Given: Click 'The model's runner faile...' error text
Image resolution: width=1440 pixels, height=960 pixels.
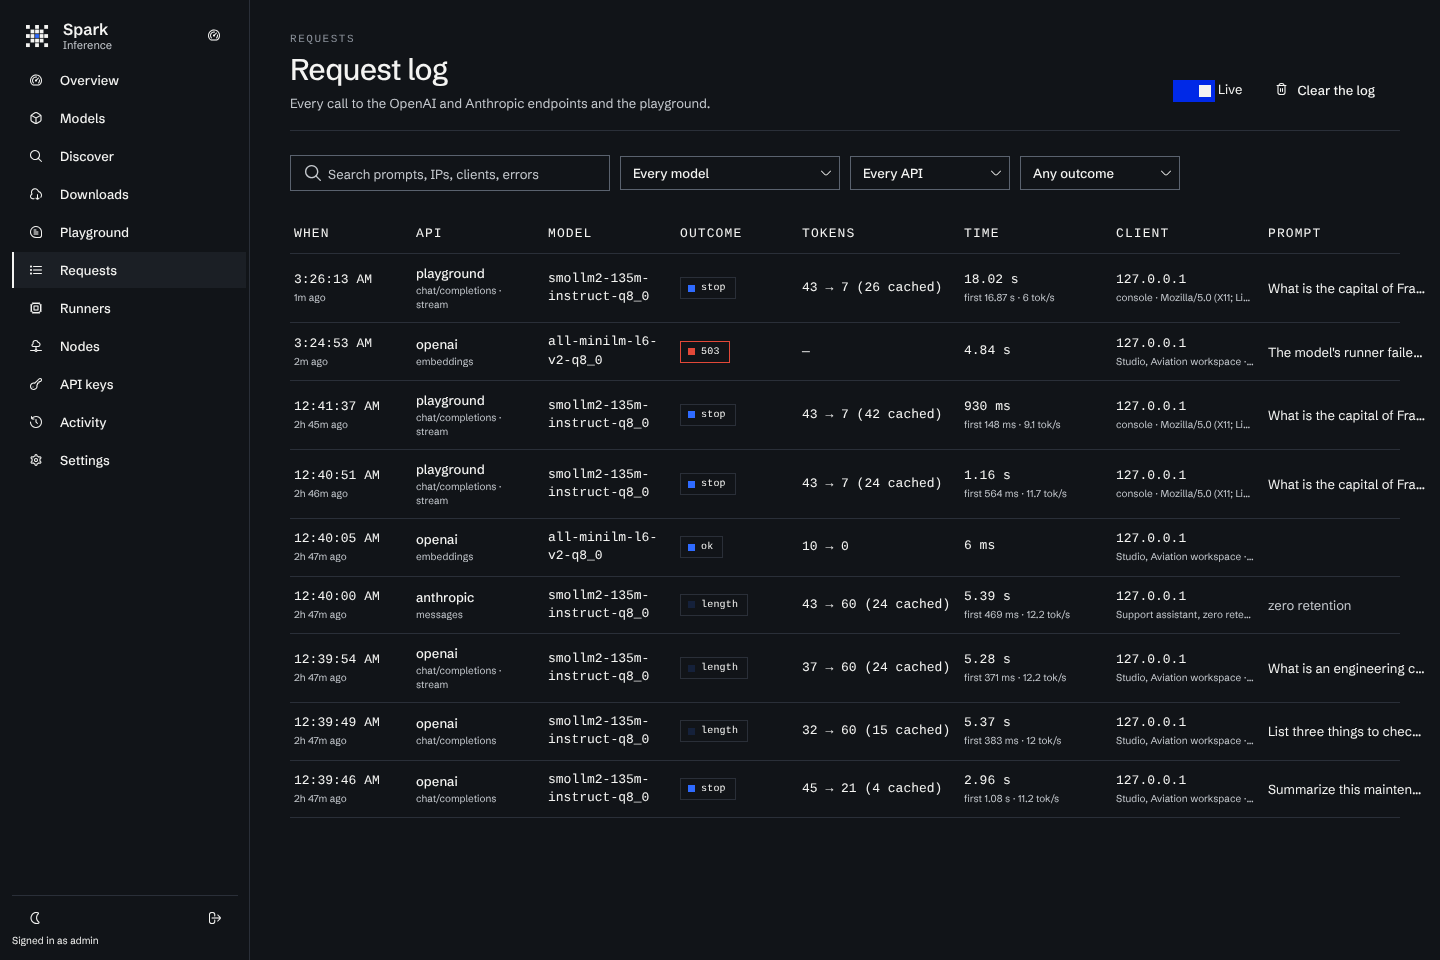Looking at the screenshot, I should pyautogui.click(x=1345, y=352).
